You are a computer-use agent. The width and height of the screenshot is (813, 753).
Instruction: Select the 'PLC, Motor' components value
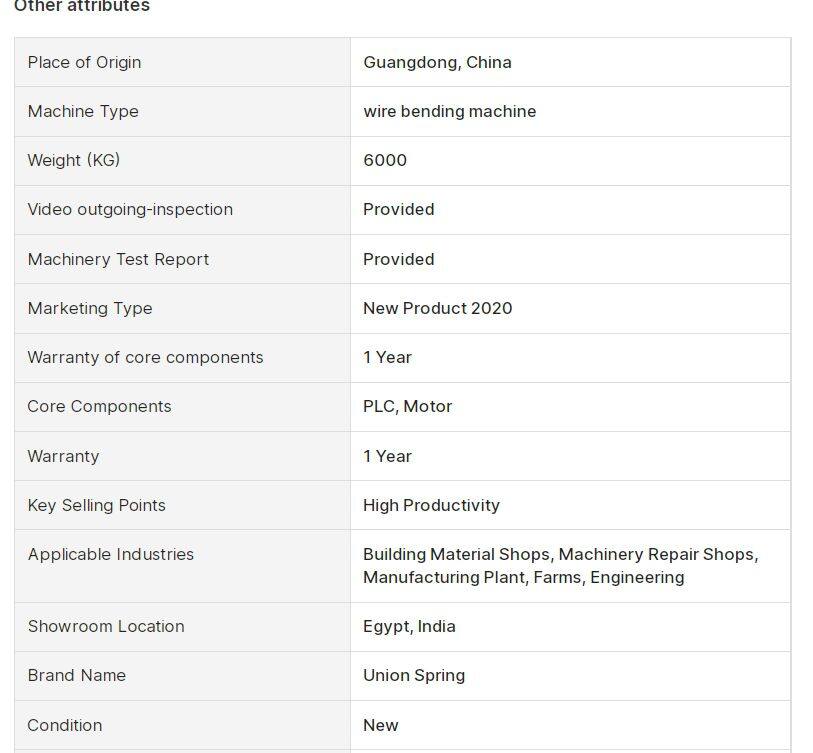click(x=407, y=406)
